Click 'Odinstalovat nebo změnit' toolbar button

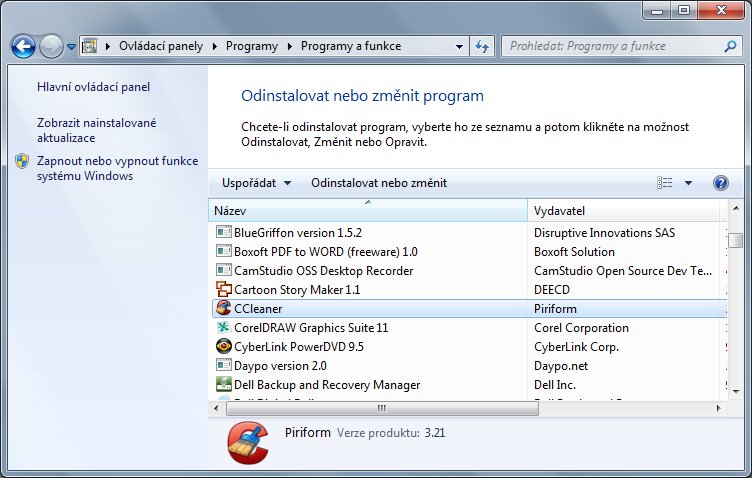(x=379, y=183)
